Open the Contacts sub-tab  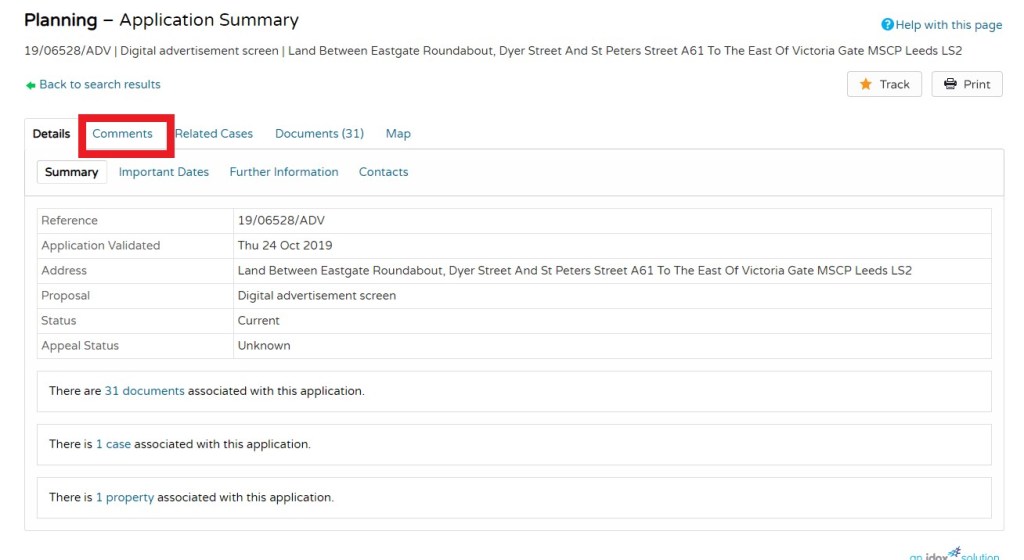click(383, 172)
